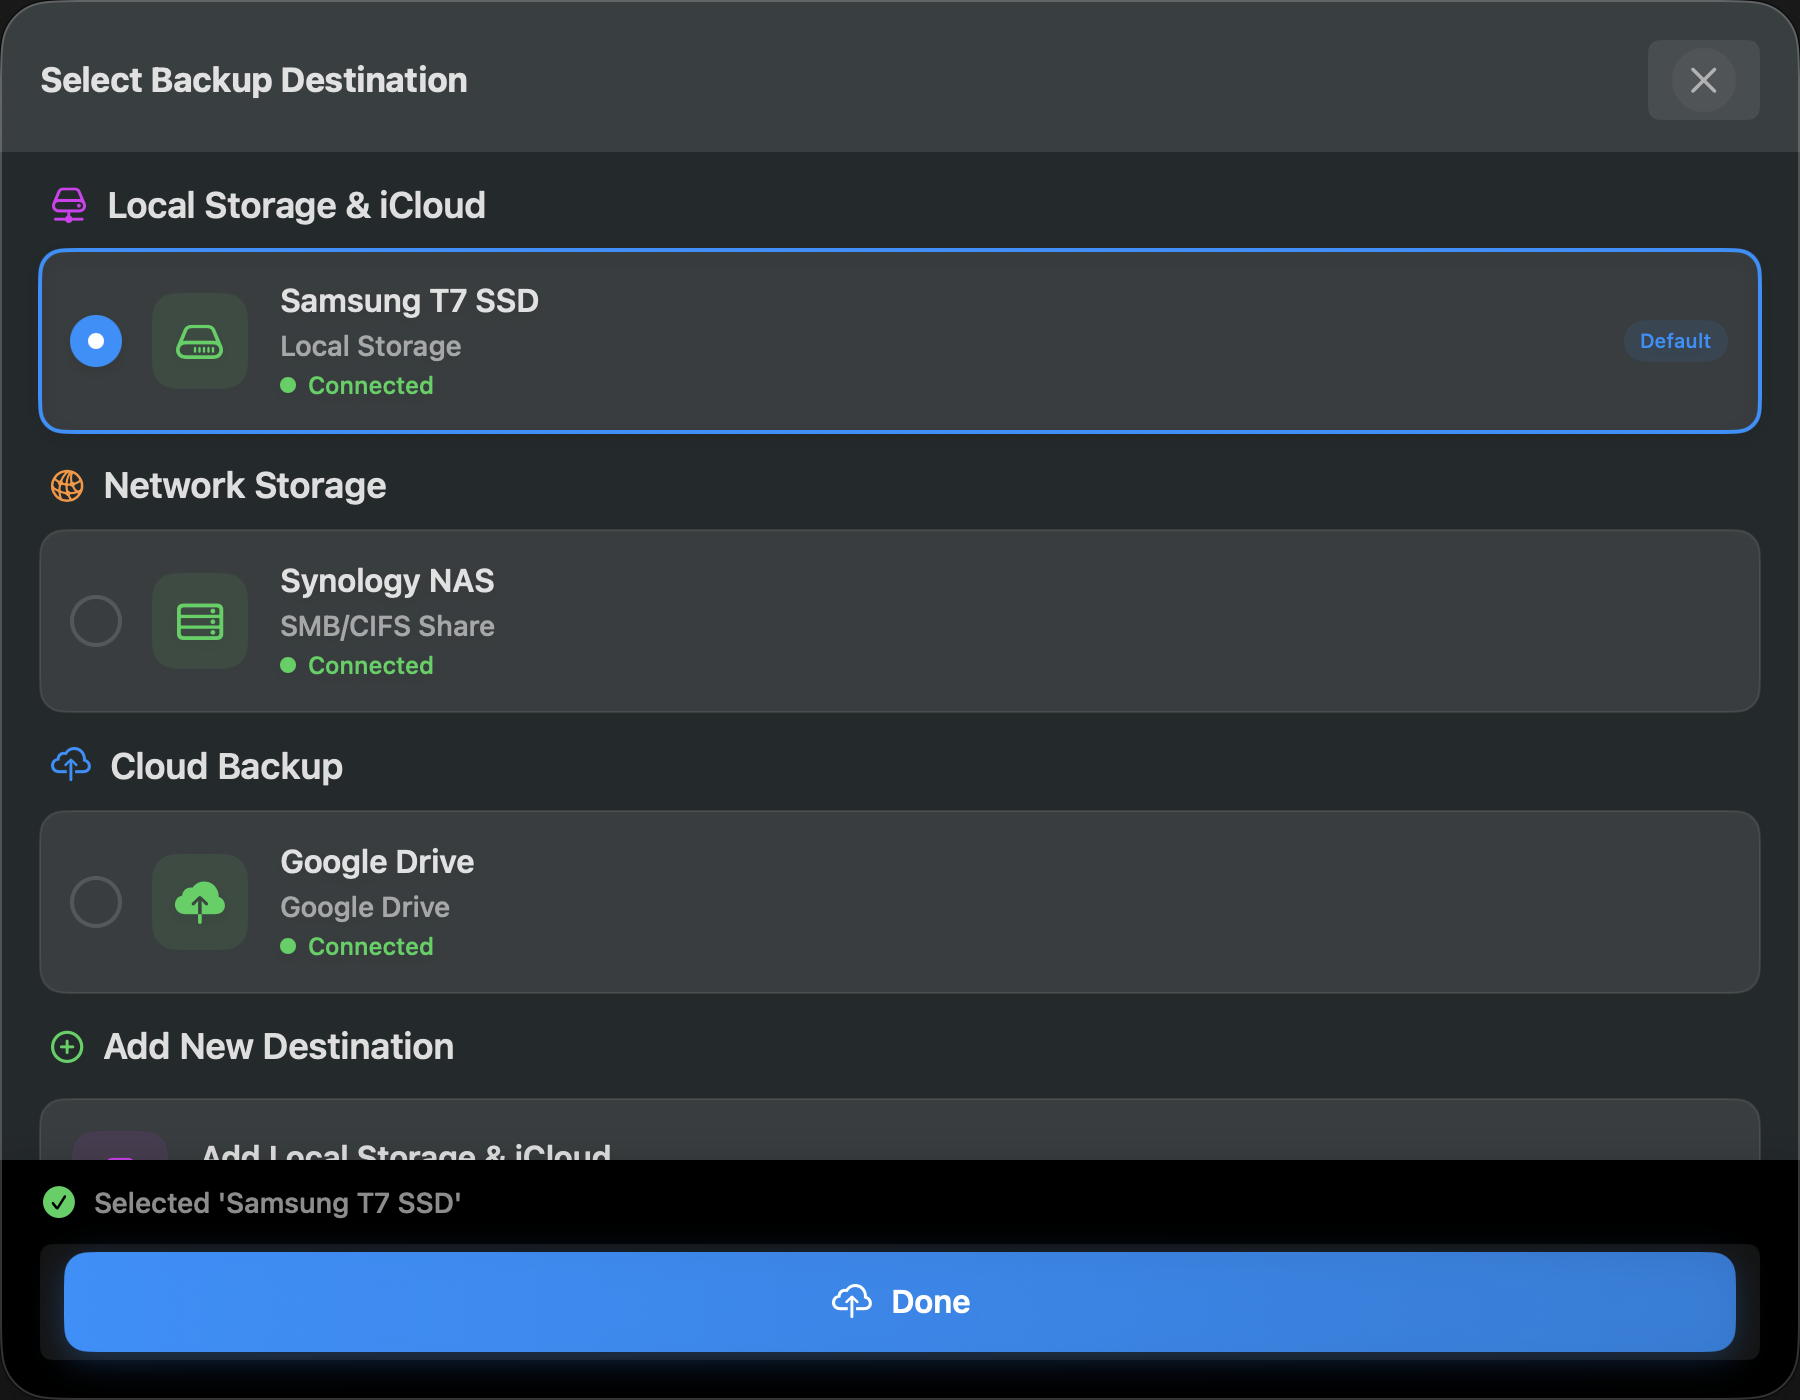Image resolution: width=1800 pixels, height=1400 pixels.
Task: Click the Samsung T7 SSD title text
Action: (x=409, y=301)
